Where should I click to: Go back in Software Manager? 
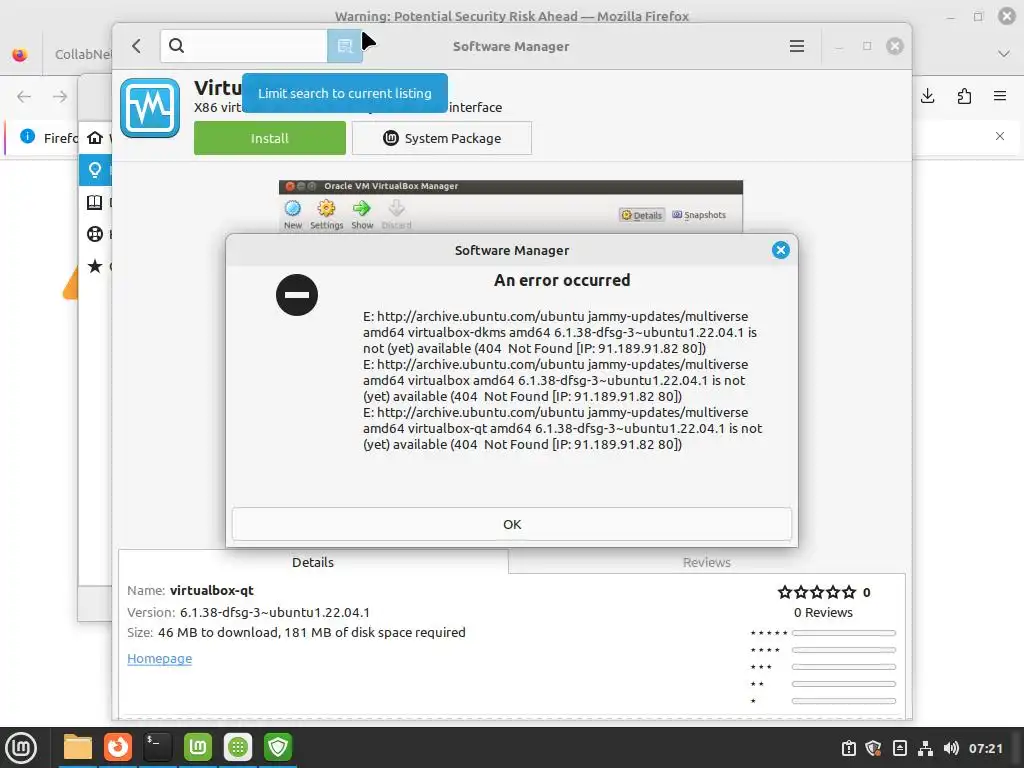point(136,46)
